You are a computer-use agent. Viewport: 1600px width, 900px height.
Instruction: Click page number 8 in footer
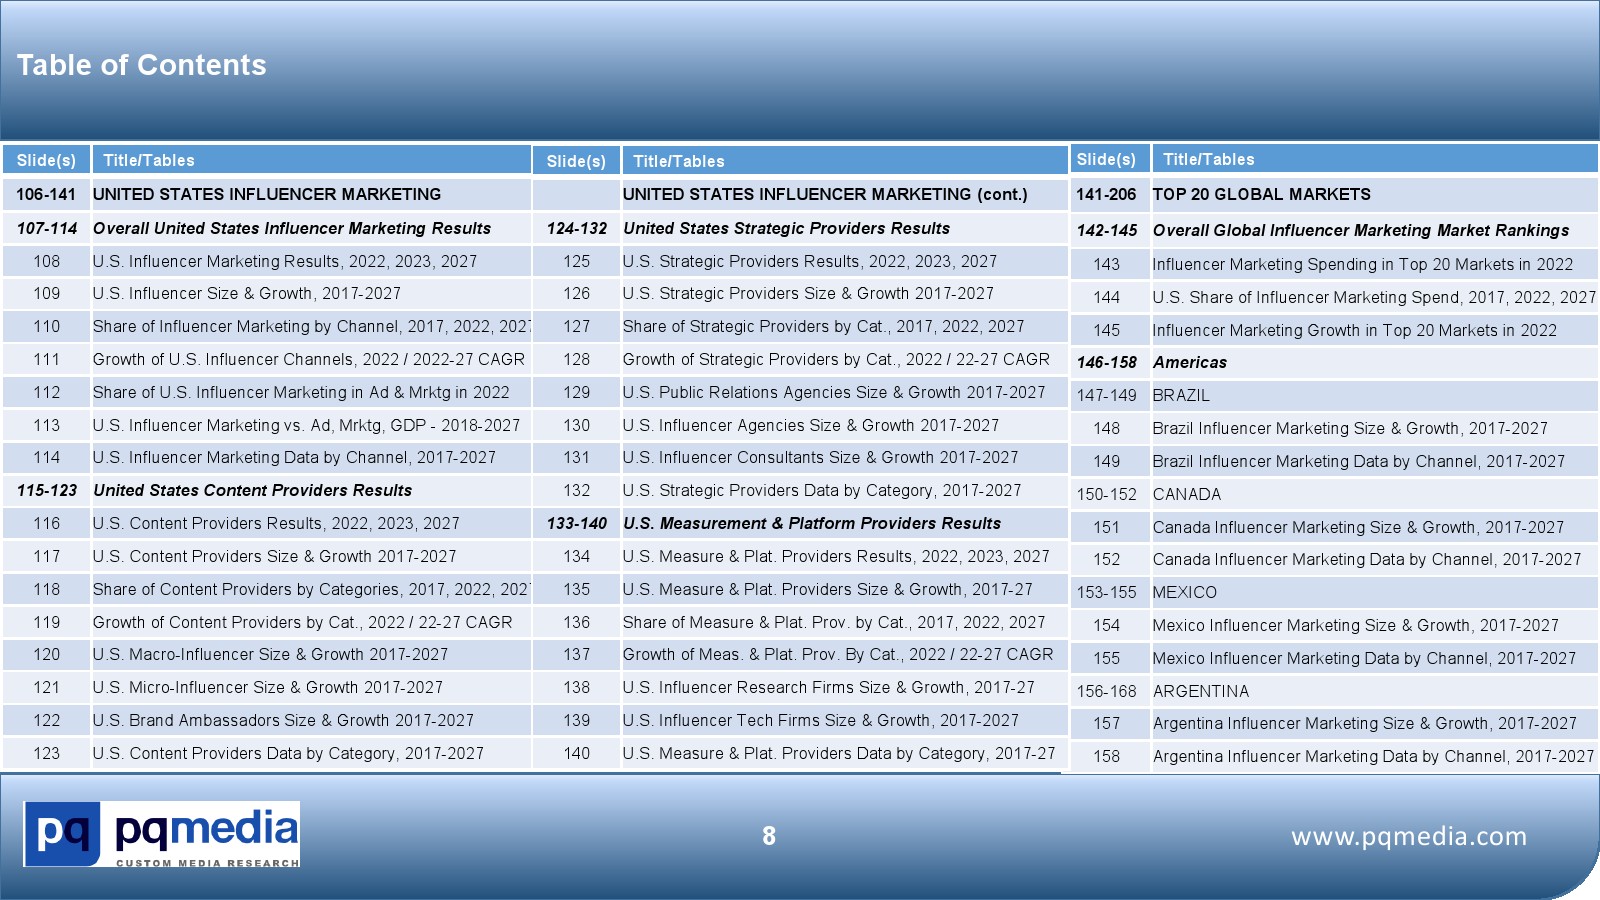768,836
